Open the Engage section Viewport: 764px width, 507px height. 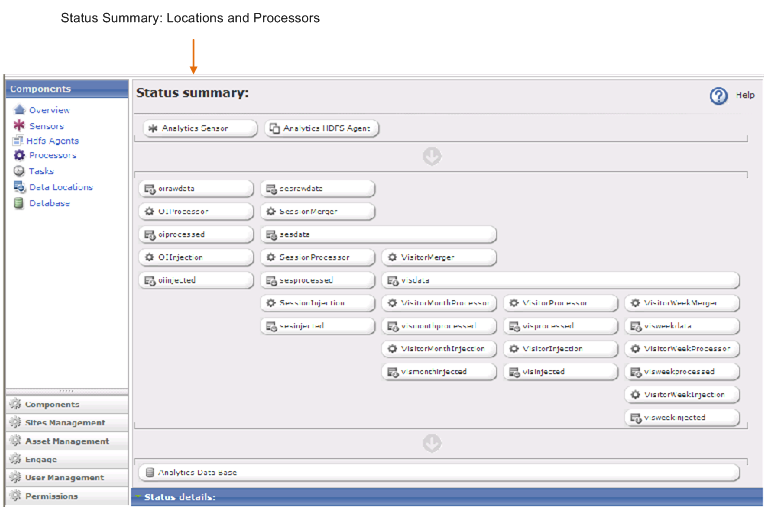[67, 459]
